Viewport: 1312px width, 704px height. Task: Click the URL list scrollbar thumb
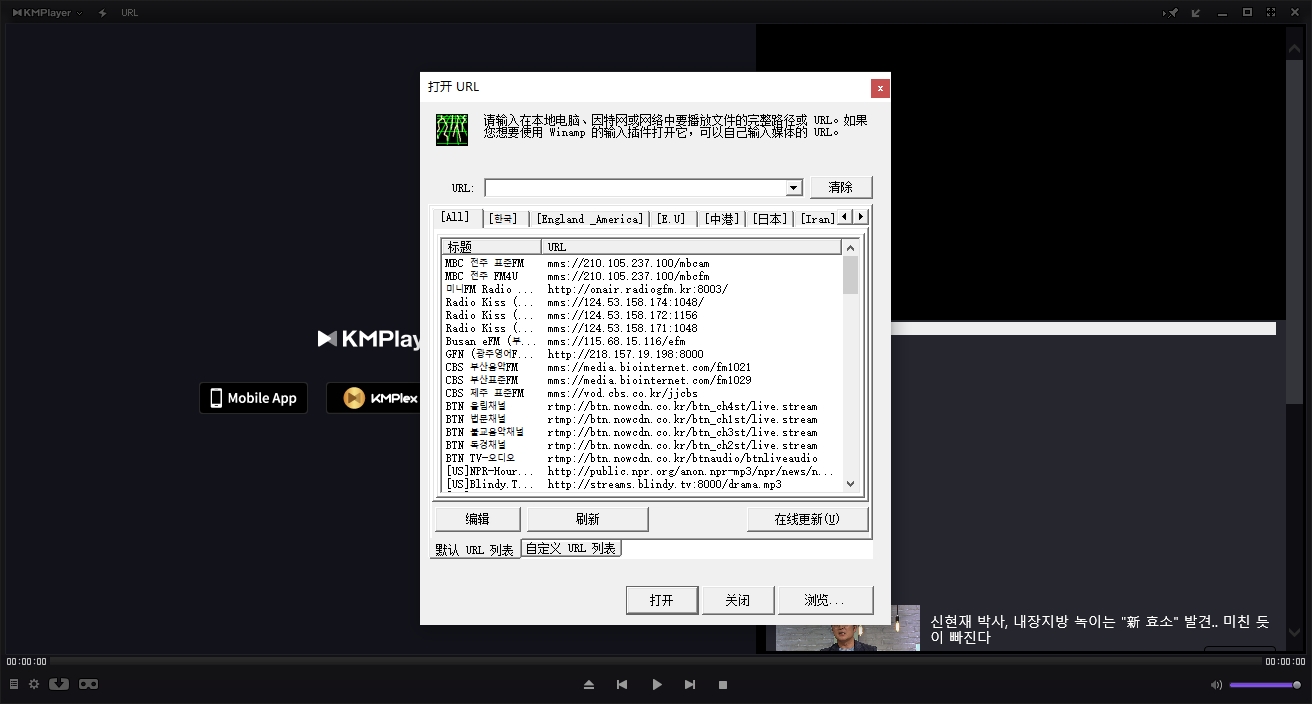[851, 275]
